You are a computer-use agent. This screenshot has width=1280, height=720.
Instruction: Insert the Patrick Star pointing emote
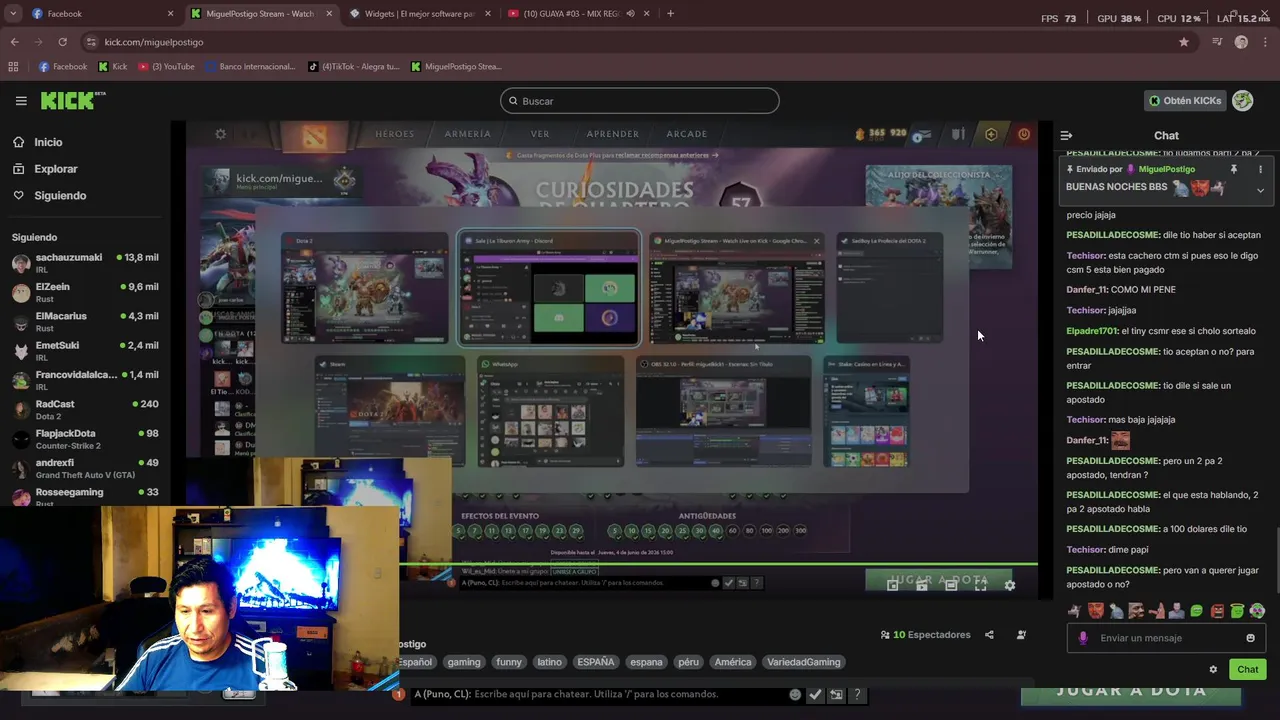[x=1156, y=611]
